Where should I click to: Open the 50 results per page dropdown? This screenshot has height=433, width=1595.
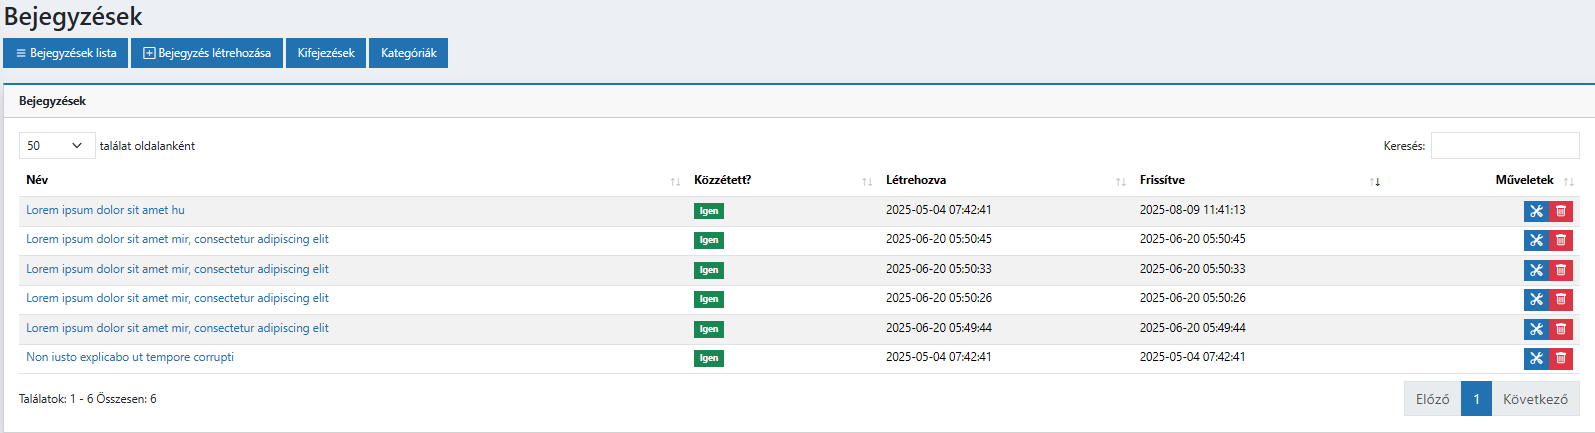(x=57, y=146)
